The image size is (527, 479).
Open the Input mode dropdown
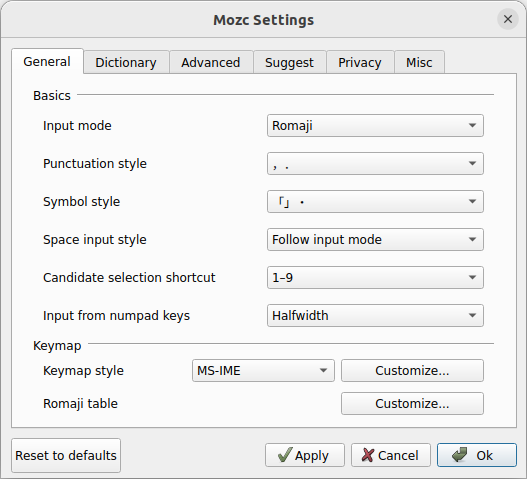pos(375,125)
